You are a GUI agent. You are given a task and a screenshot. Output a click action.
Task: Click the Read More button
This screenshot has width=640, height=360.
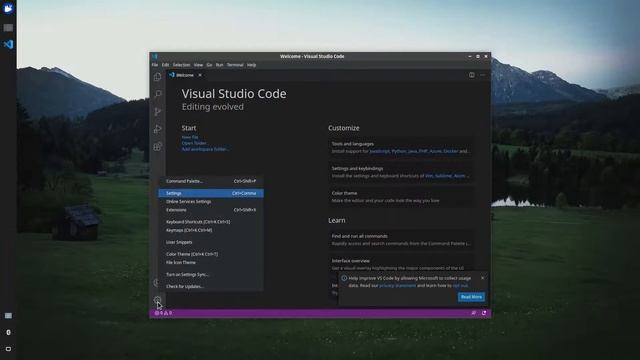[x=471, y=297]
